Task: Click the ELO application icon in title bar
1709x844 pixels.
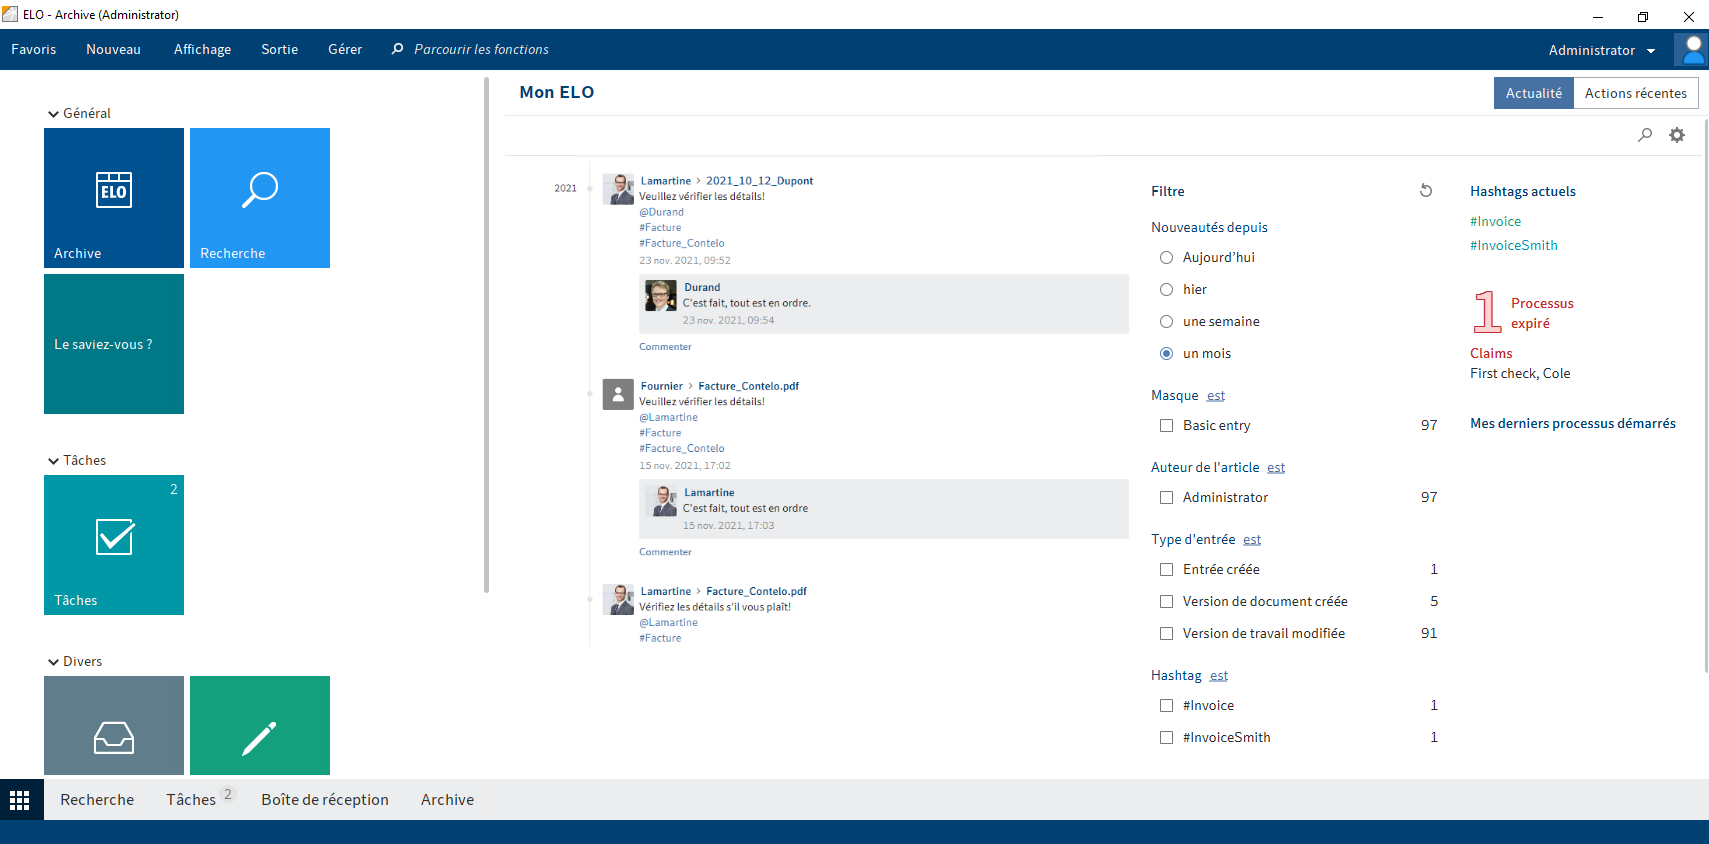Action: pyautogui.click(x=10, y=14)
